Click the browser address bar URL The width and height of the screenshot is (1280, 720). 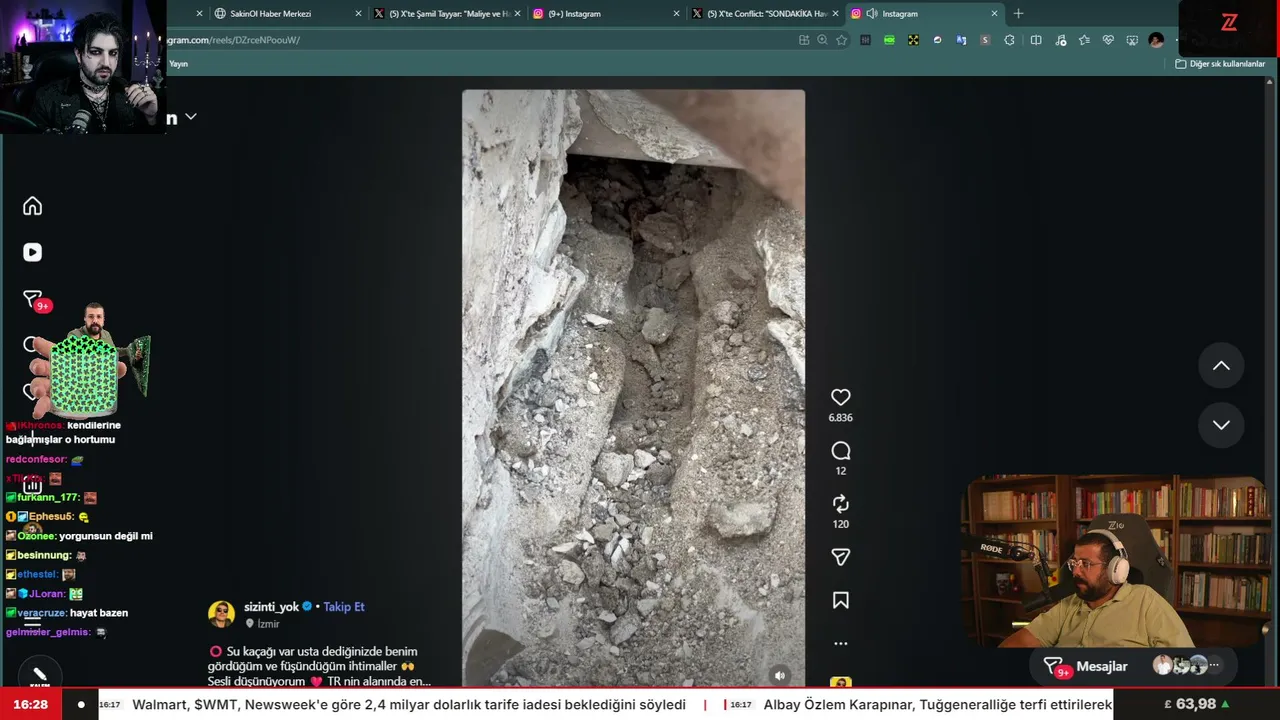coord(233,40)
